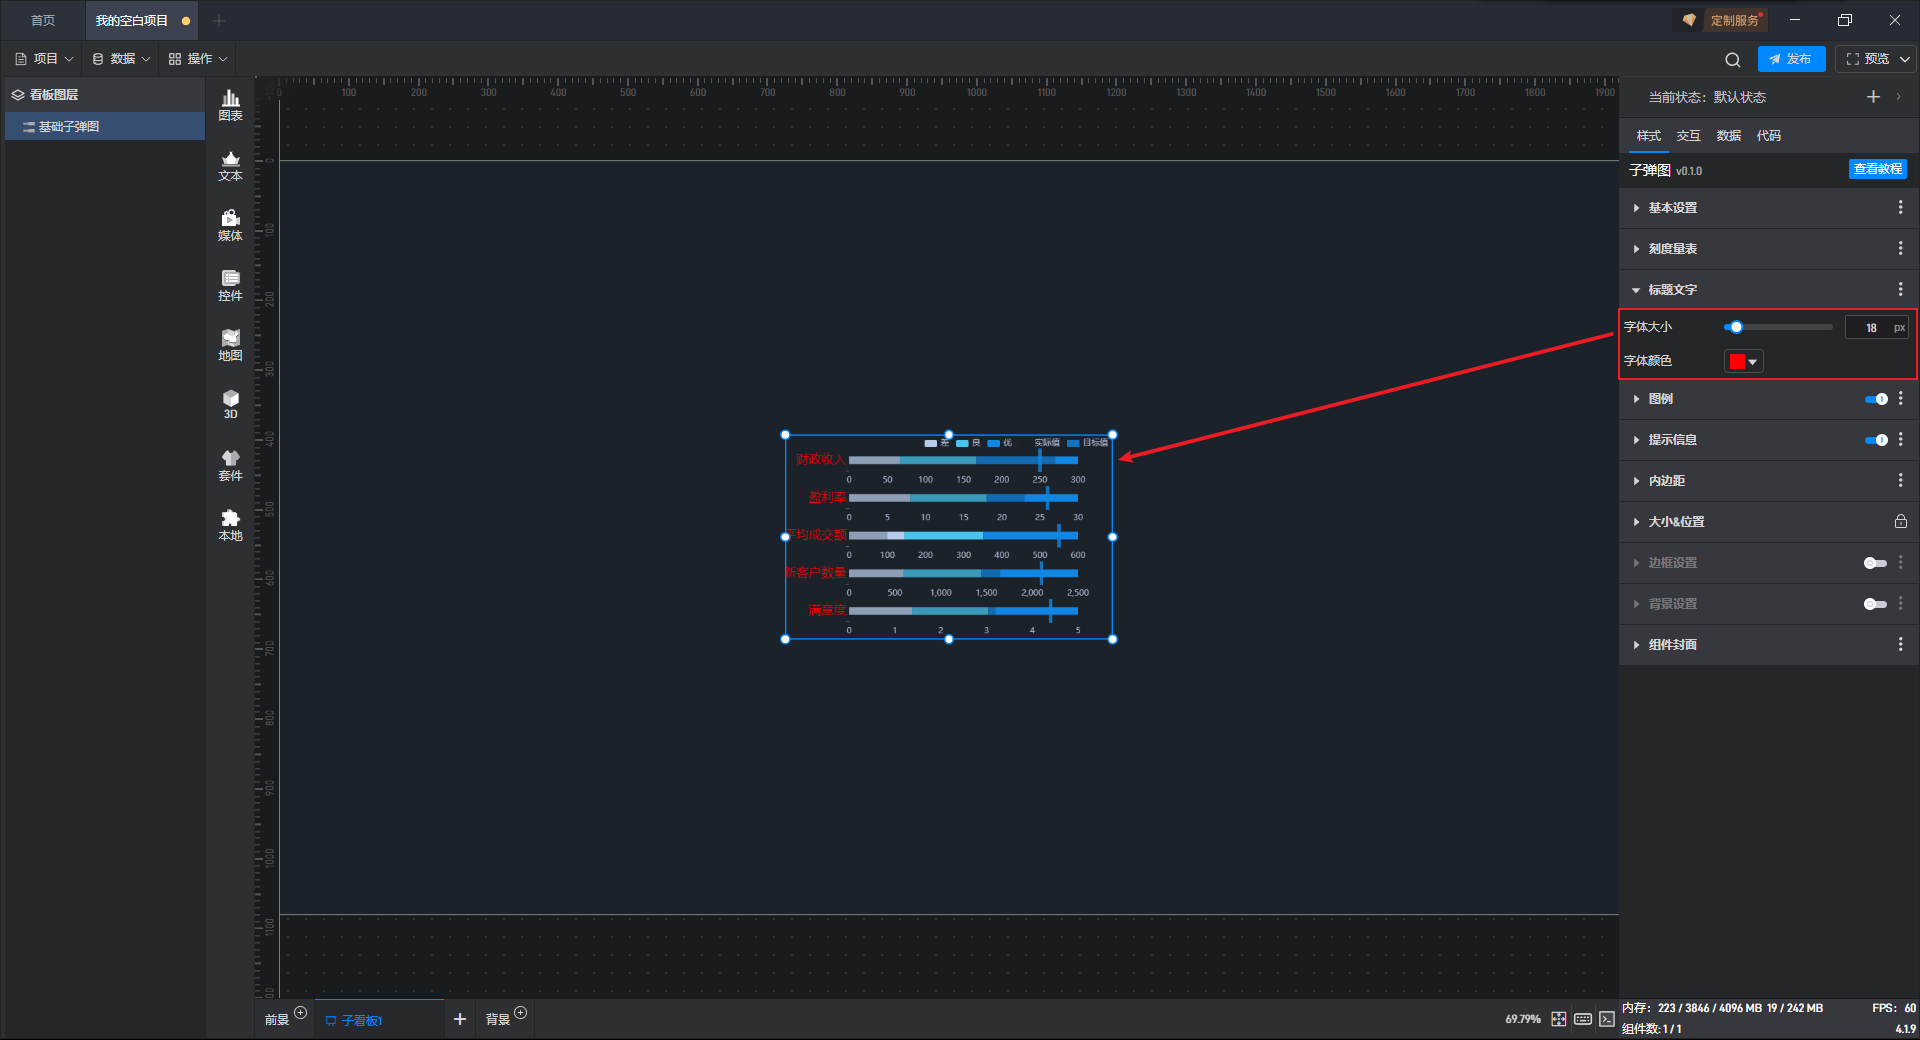Toggle the 提示信息 tooltip switch
The image size is (1920, 1040).
pos(1876,440)
